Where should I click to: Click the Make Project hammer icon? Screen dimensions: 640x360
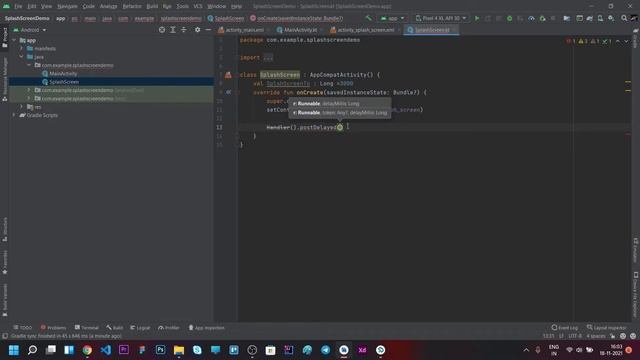click(x=369, y=18)
